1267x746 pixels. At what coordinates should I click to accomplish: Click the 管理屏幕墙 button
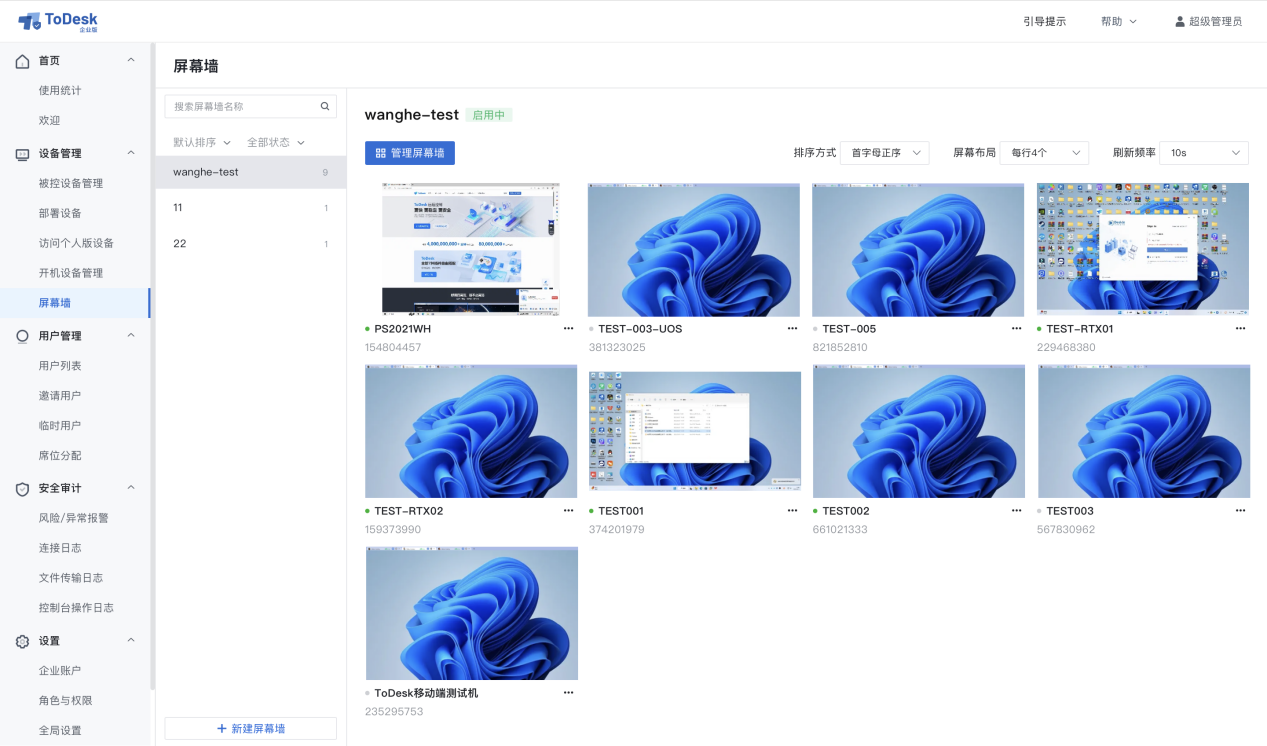tap(410, 153)
